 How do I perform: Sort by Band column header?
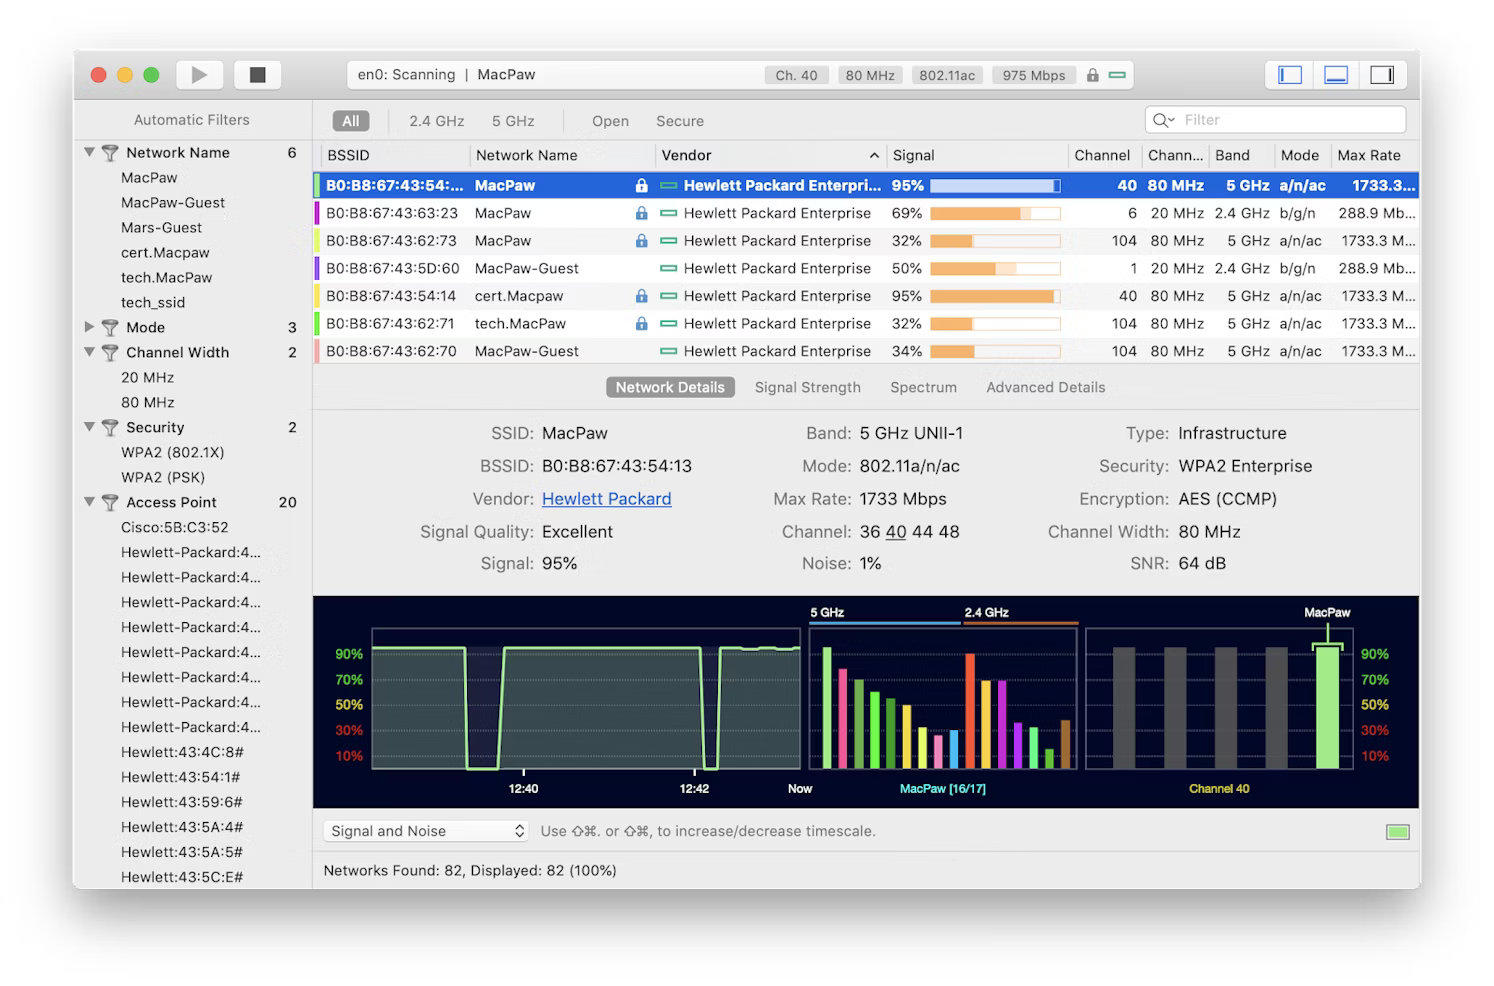(1240, 156)
